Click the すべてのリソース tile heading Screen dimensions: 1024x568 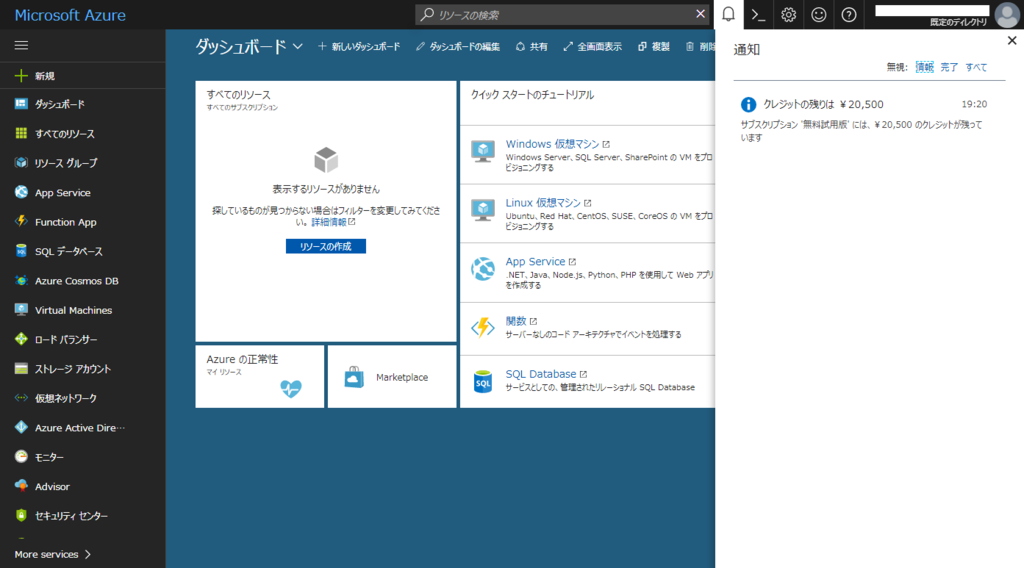click(x=238, y=95)
